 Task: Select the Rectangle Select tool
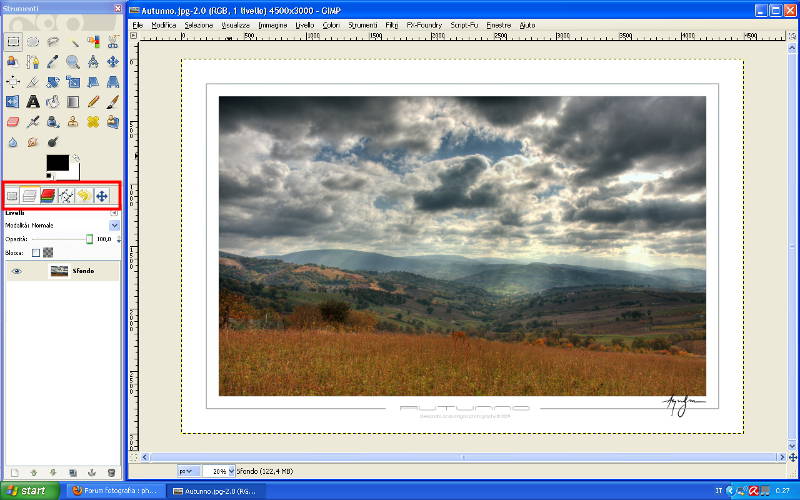click(13, 42)
